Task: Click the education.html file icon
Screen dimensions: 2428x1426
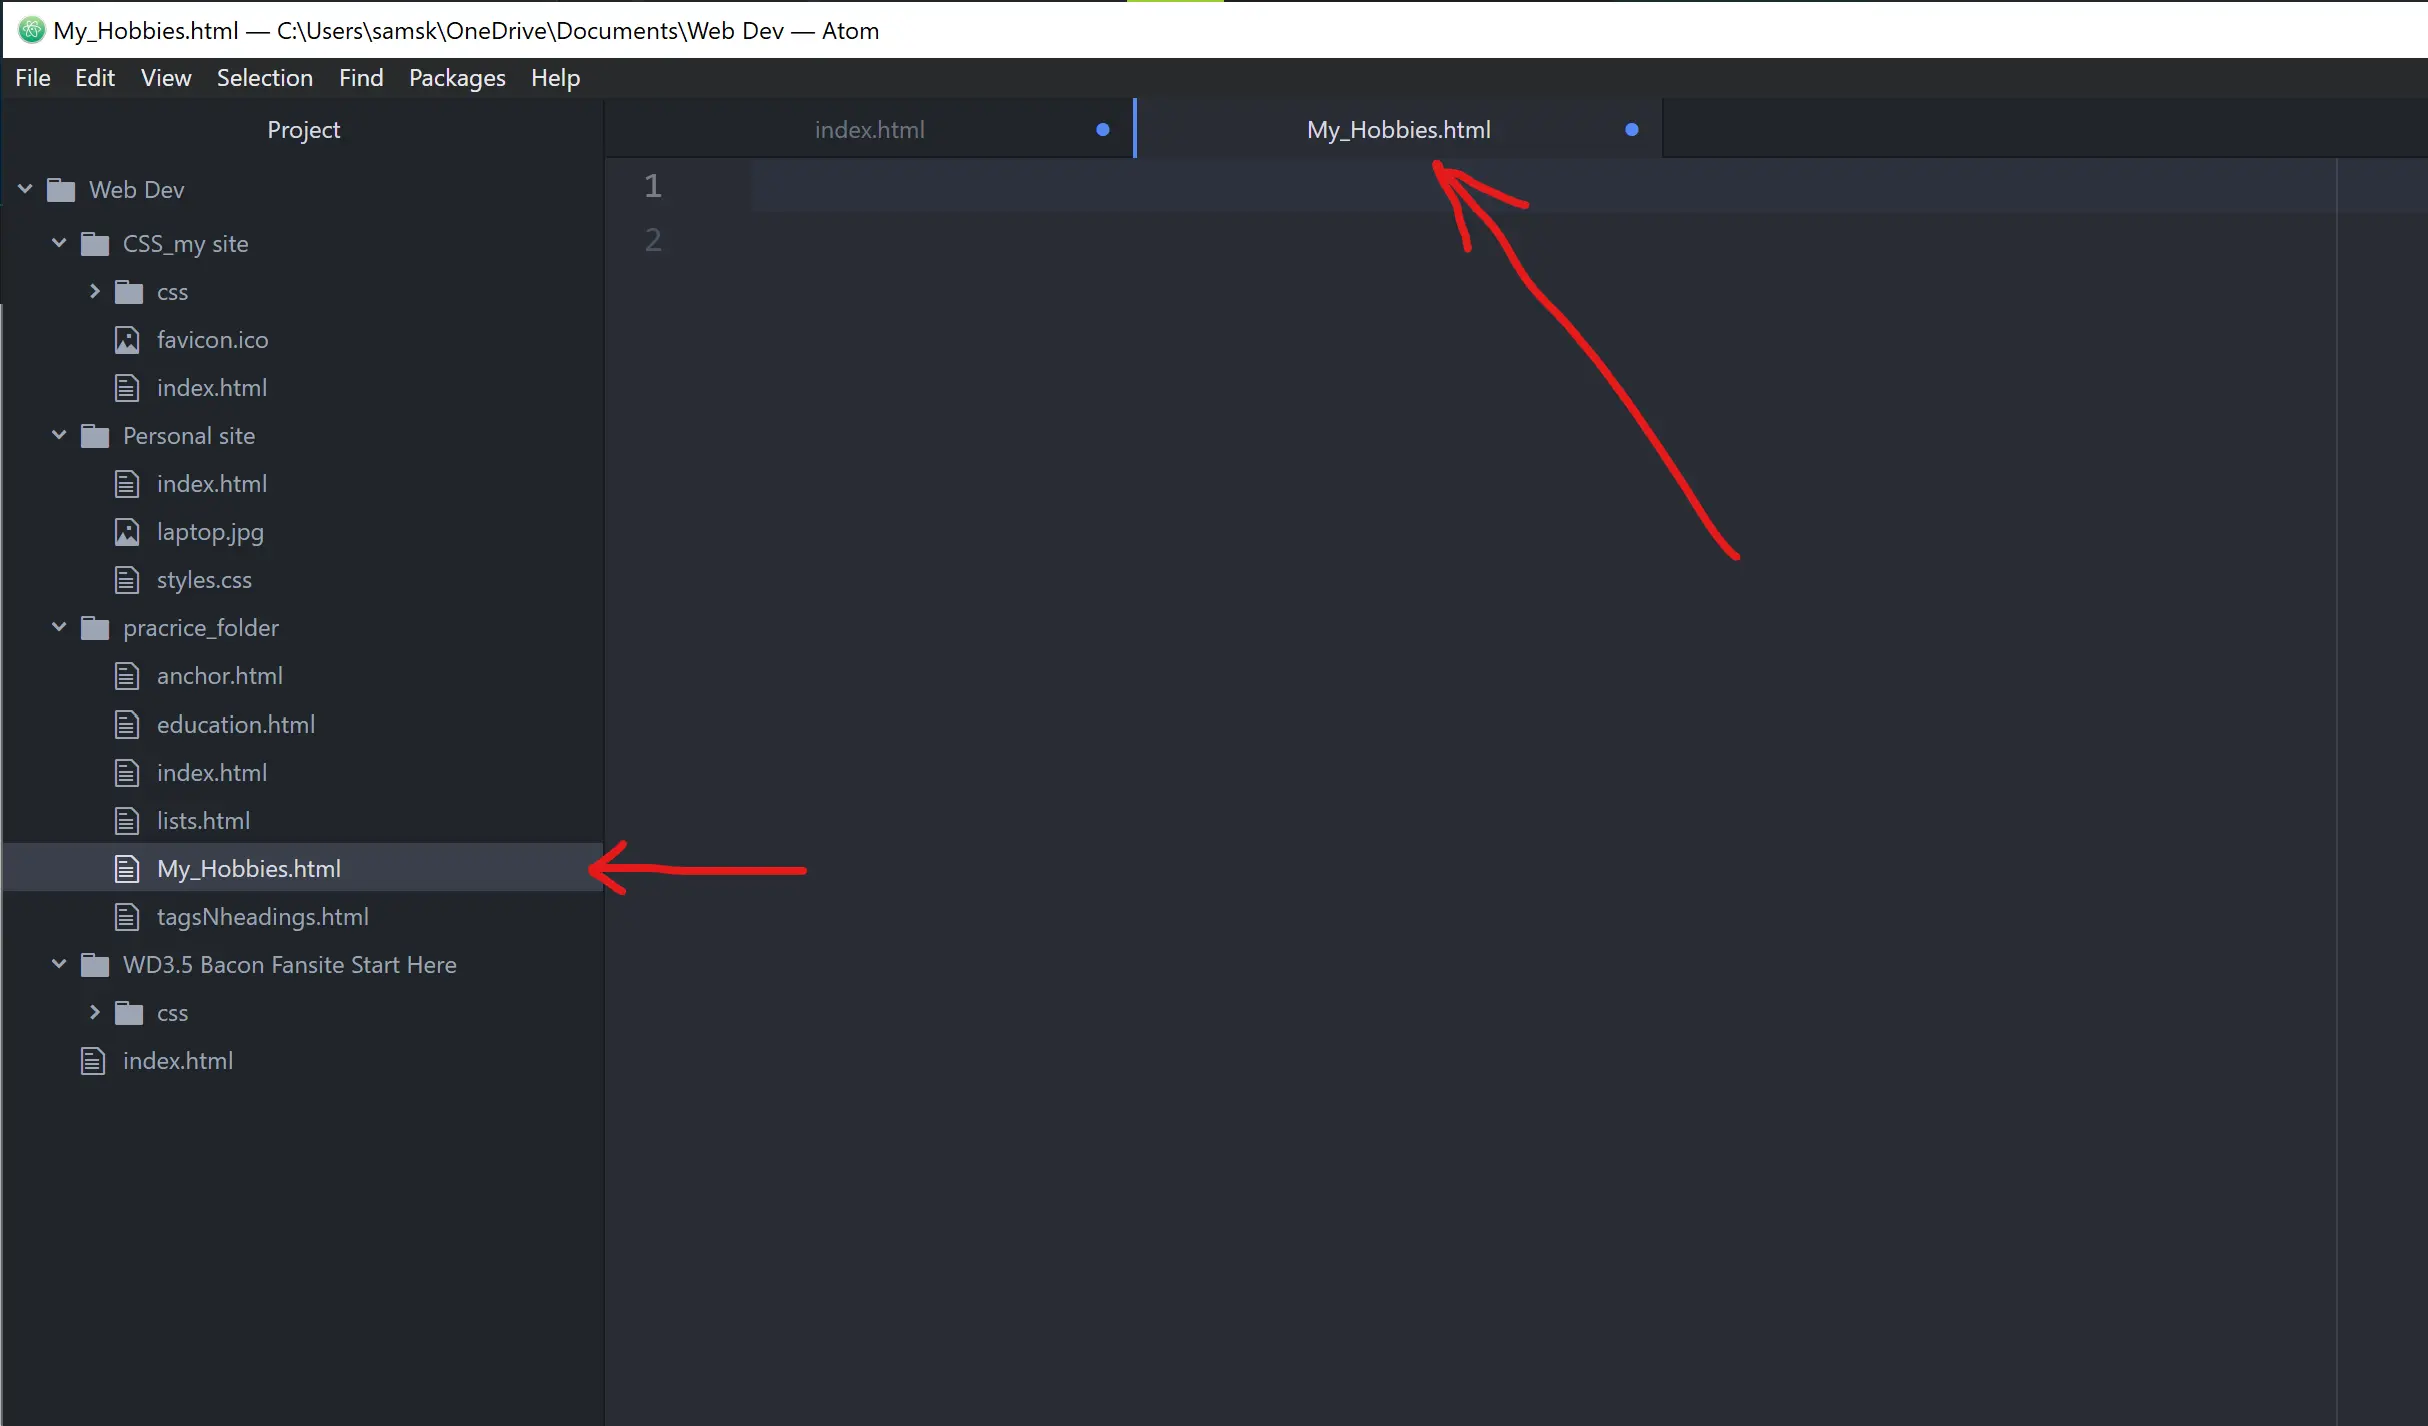Action: [x=127, y=724]
